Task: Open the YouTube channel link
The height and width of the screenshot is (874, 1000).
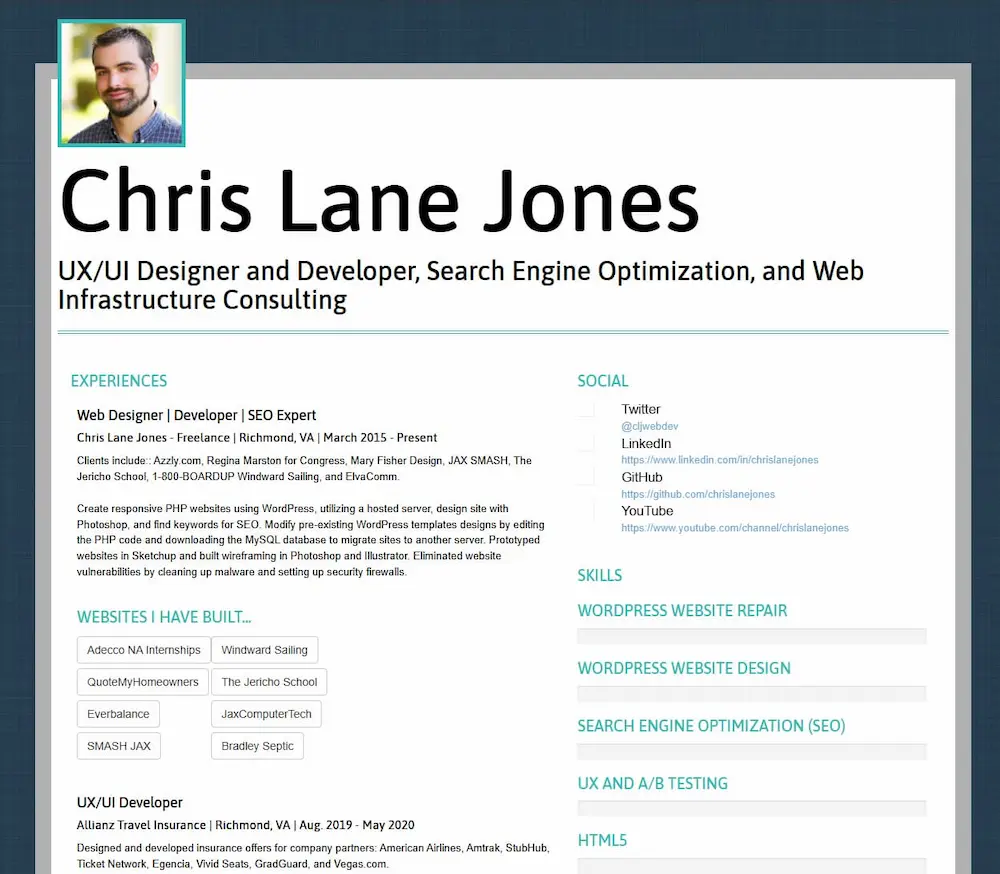Action: (735, 528)
